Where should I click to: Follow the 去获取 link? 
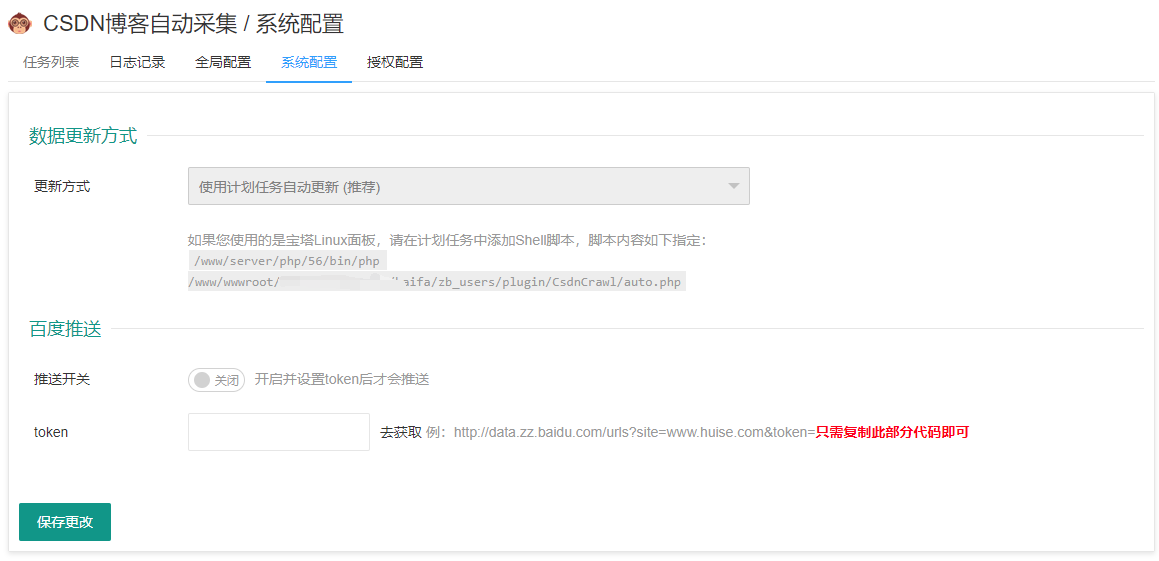pos(401,432)
